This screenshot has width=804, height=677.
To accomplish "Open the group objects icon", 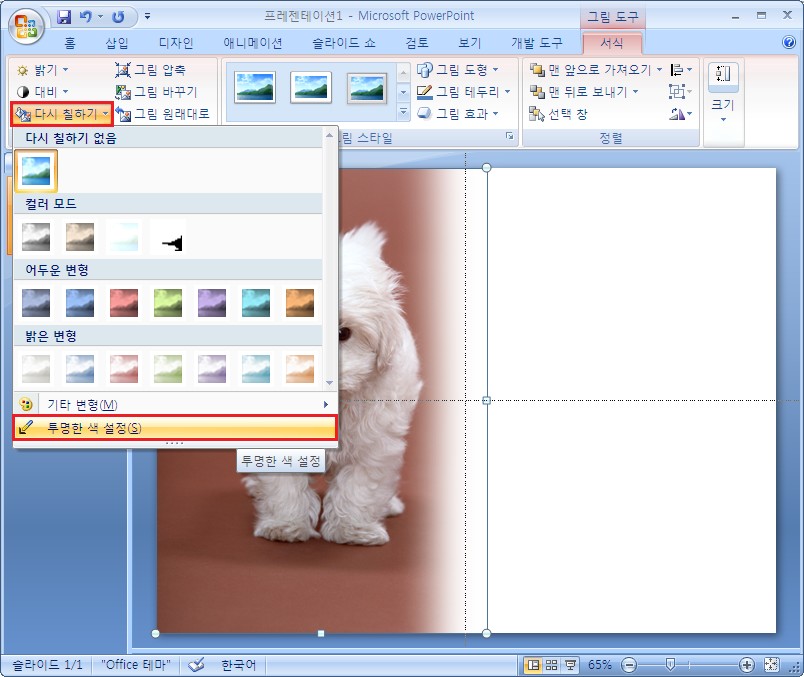I will tap(681, 92).
